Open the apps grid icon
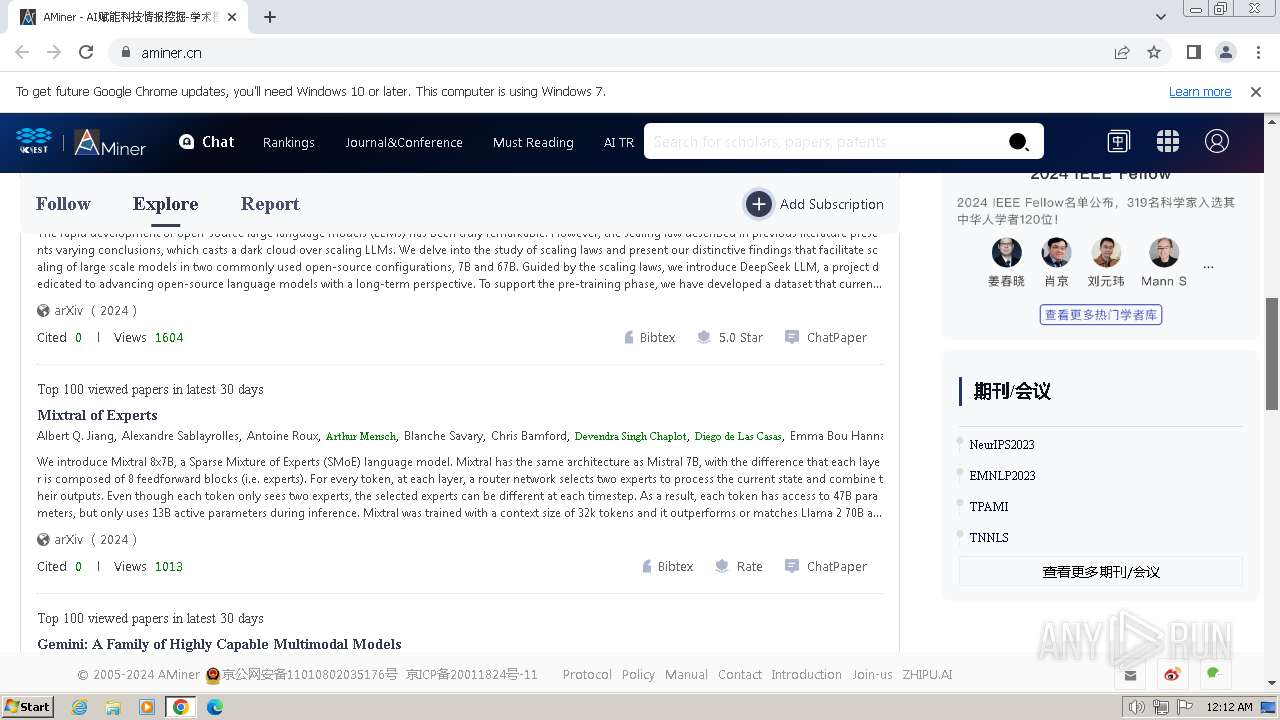Viewport: 1280px width, 720px height. tap(1167, 142)
